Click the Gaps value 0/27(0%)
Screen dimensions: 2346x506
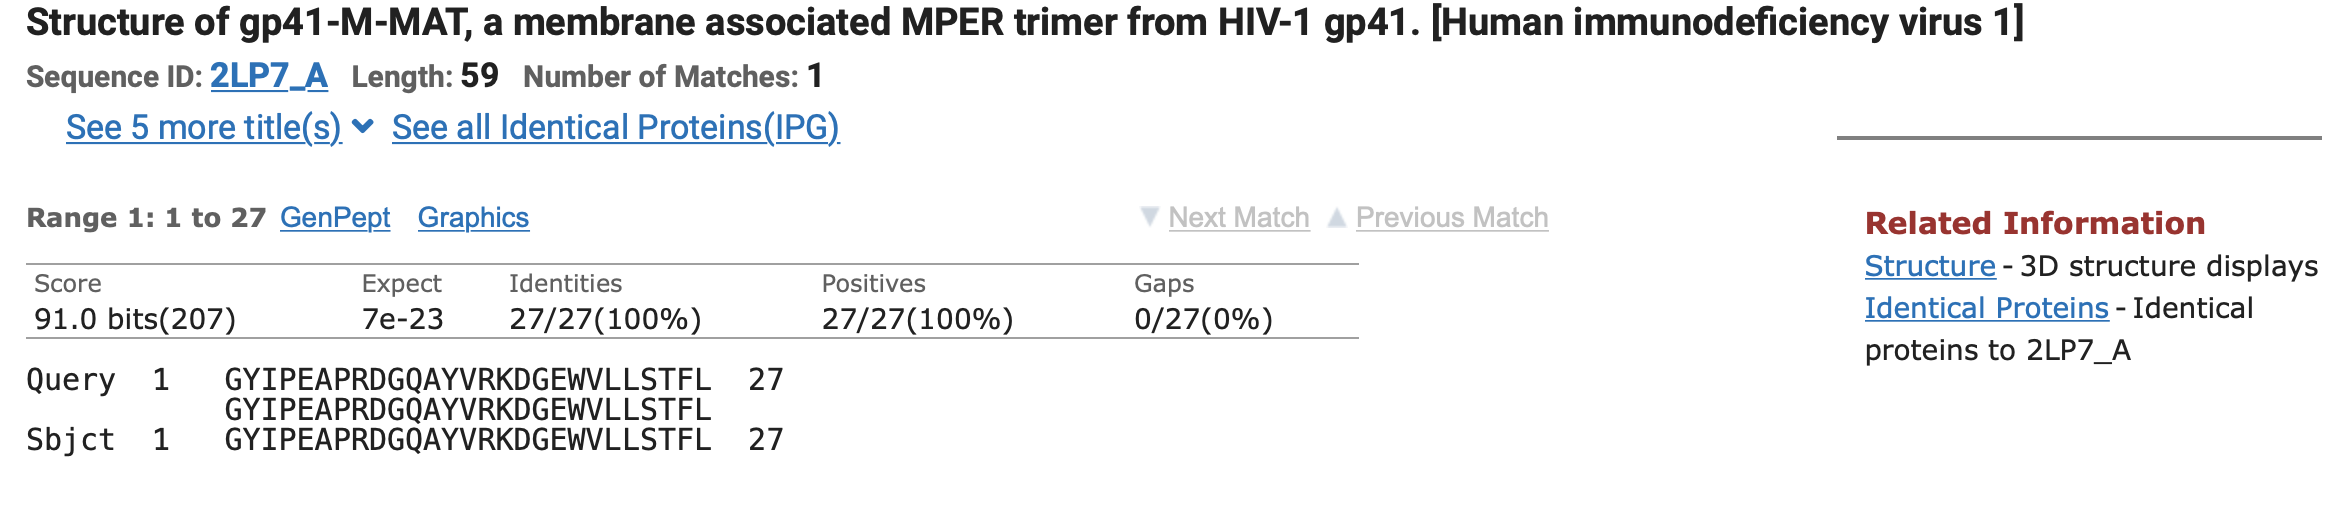(1203, 319)
